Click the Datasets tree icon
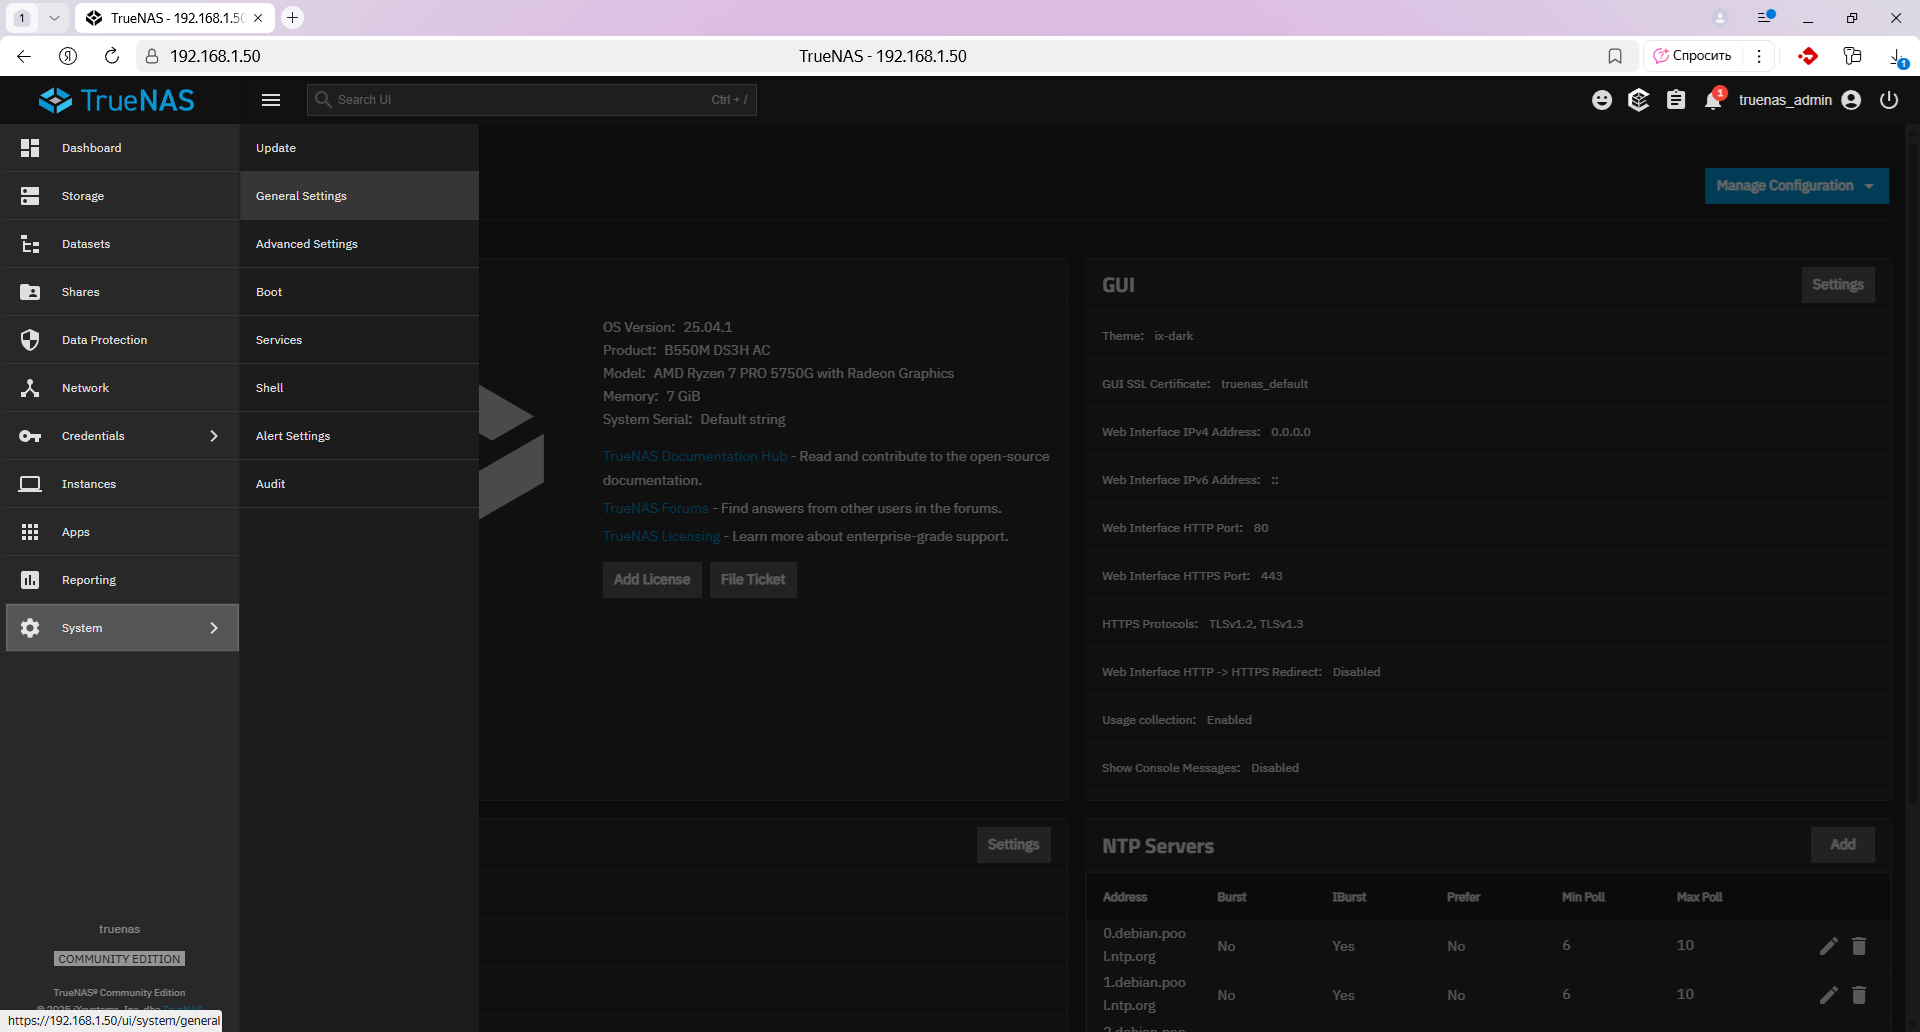 [30, 244]
